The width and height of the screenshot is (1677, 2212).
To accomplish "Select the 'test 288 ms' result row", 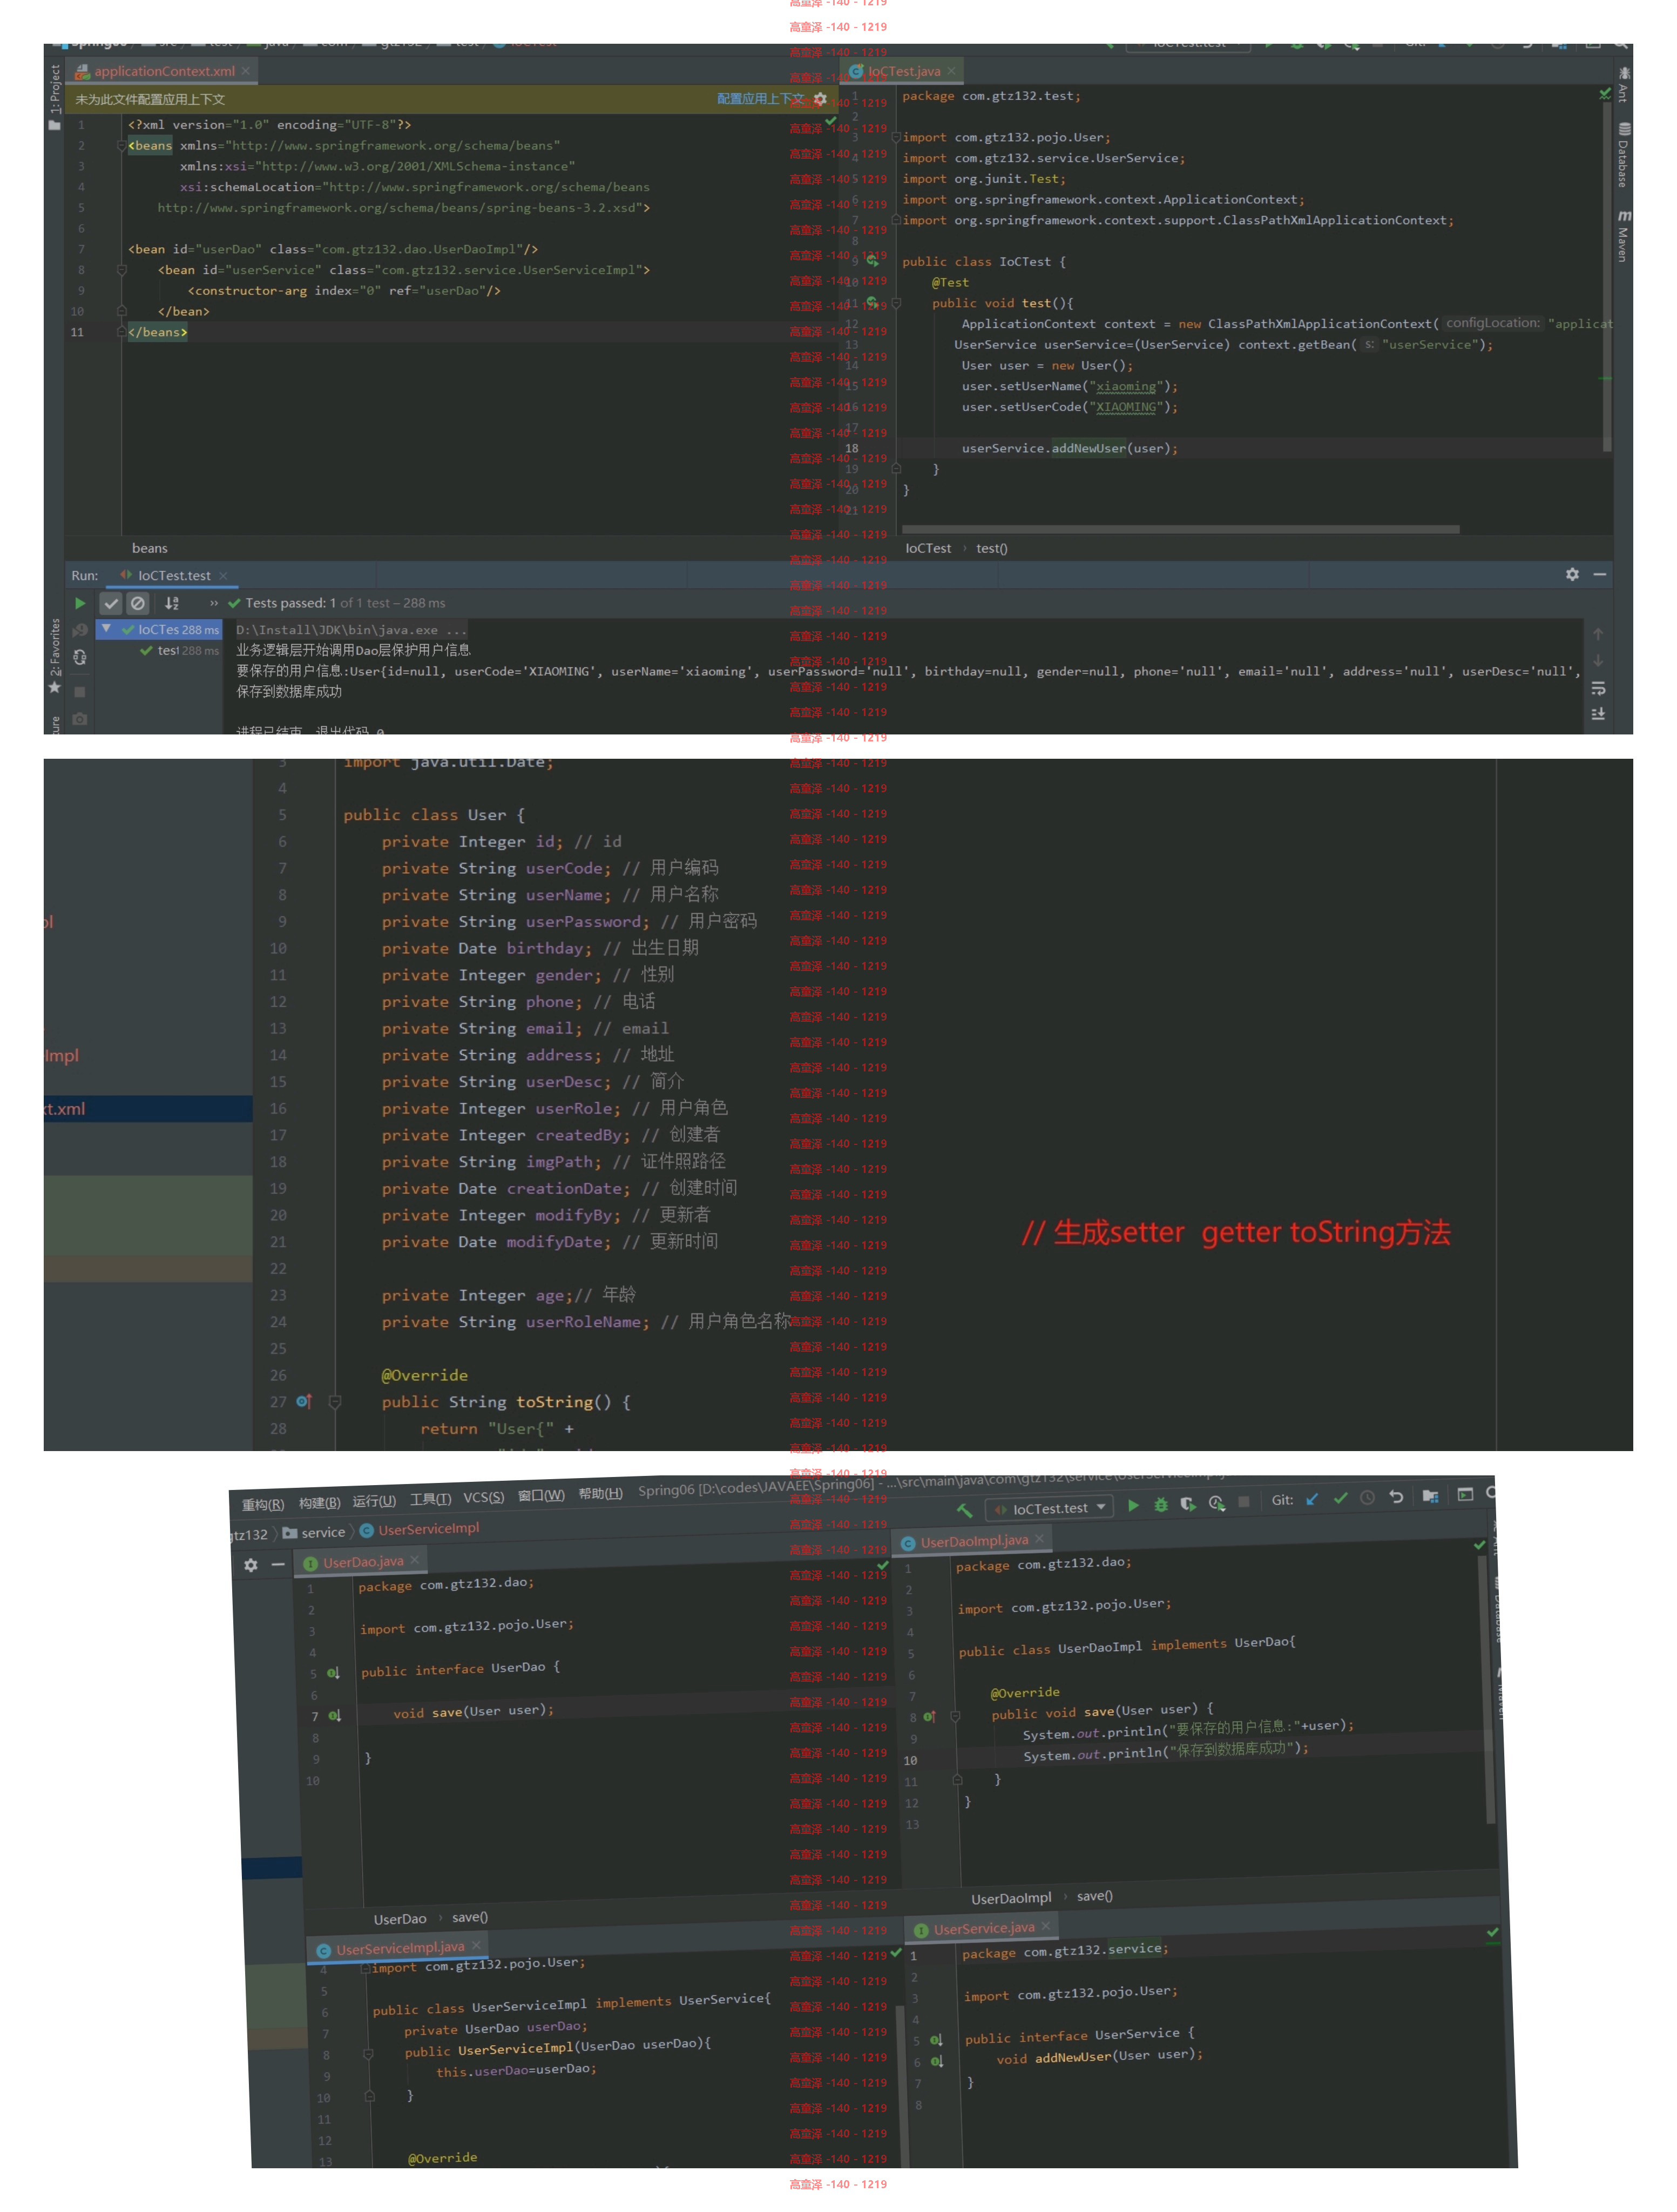I will pyautogui.click(x=181, y=650).
